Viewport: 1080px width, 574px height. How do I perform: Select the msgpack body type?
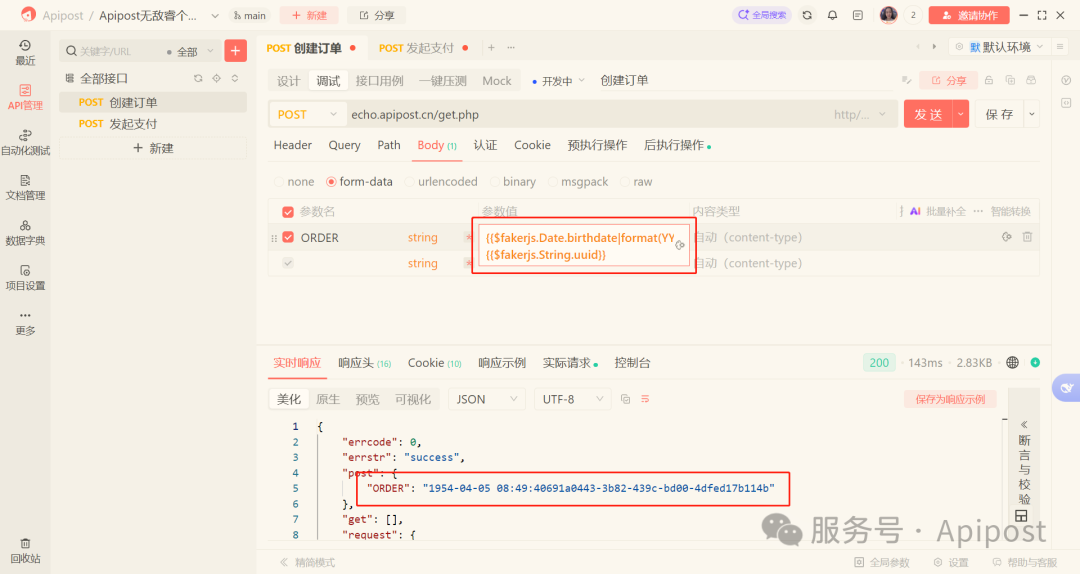(x=578, y=182)
